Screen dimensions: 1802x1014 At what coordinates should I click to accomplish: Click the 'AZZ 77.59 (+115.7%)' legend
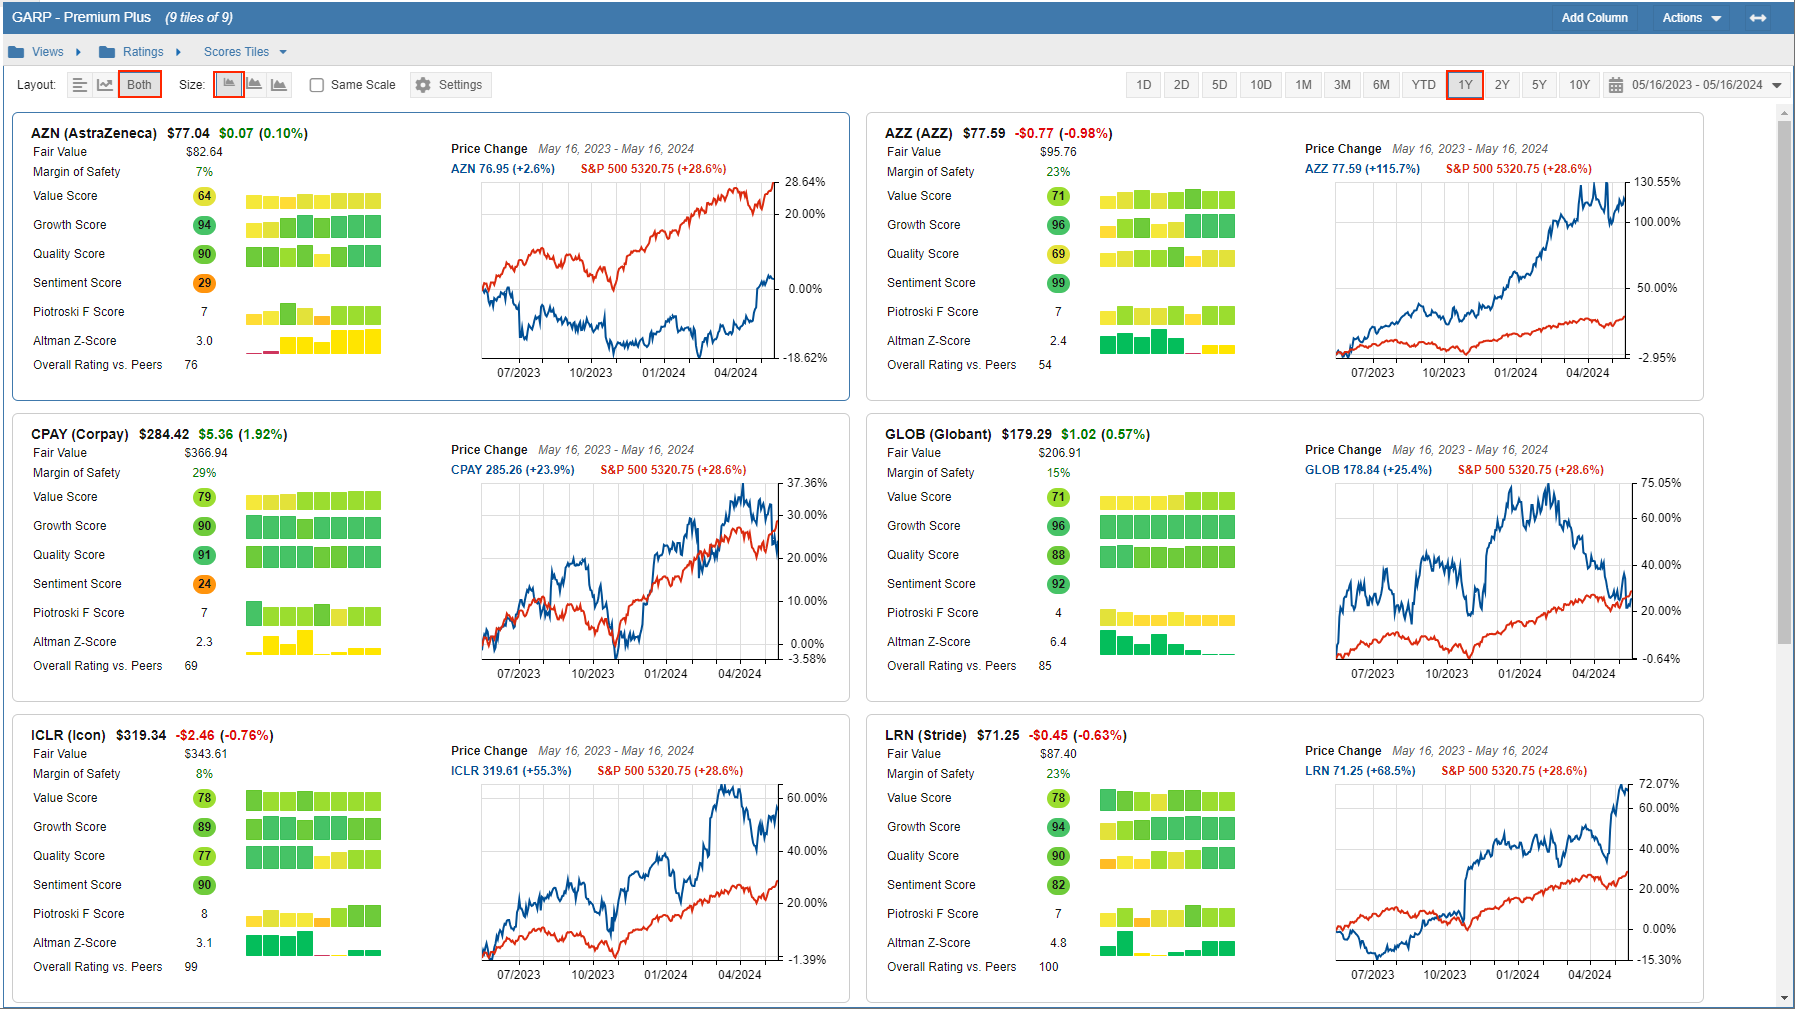coord(1362,169)
